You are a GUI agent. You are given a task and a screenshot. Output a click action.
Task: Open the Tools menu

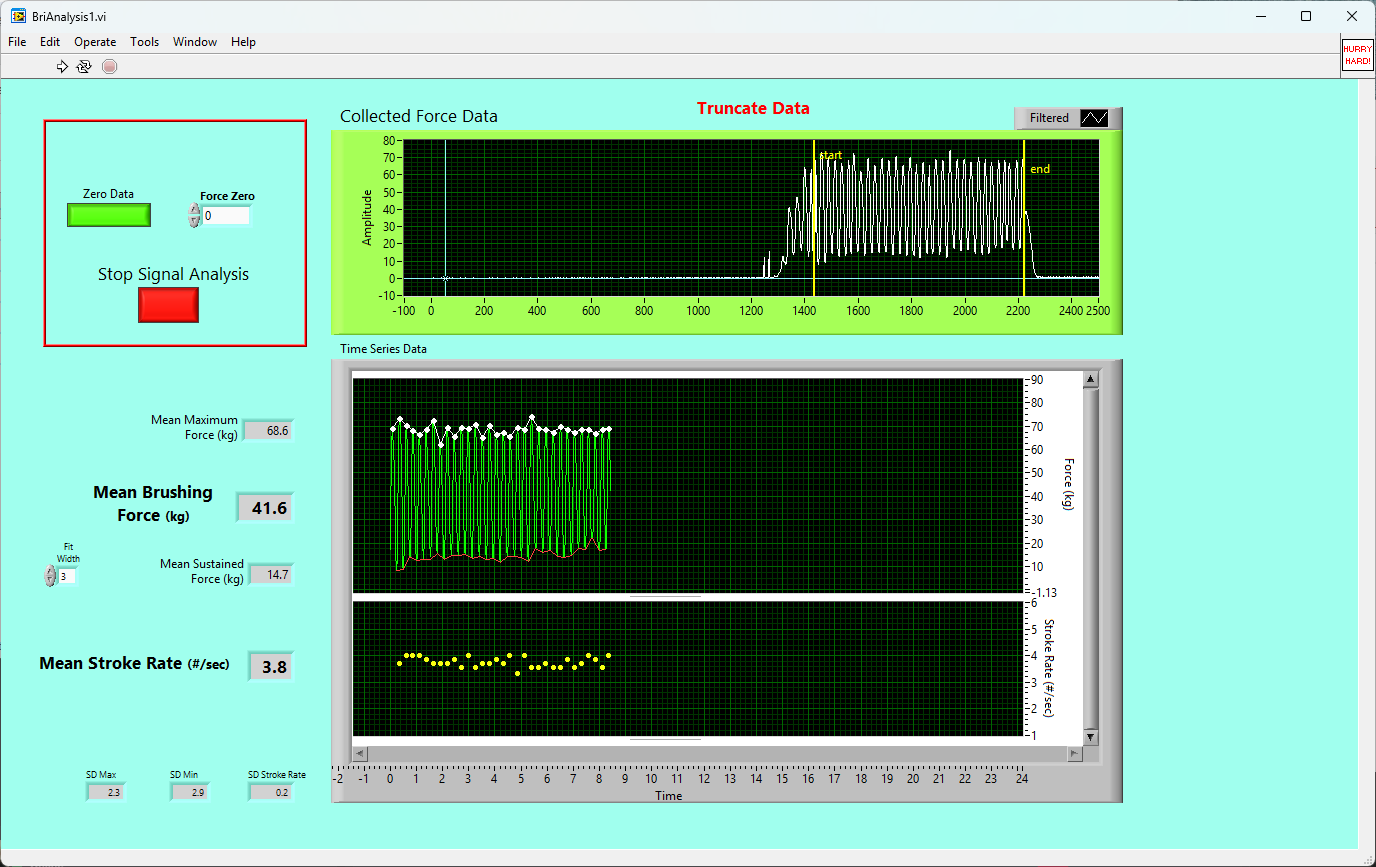[144, 42]
